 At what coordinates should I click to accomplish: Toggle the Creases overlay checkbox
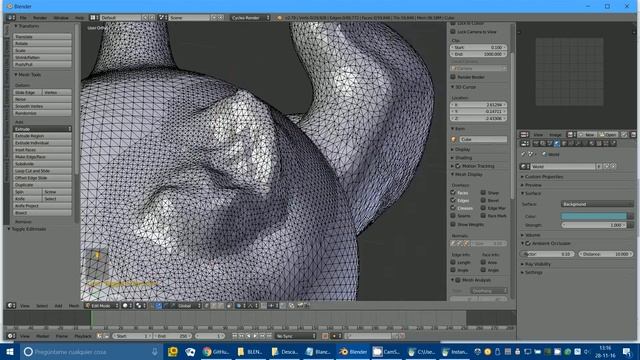click(453, 208)
